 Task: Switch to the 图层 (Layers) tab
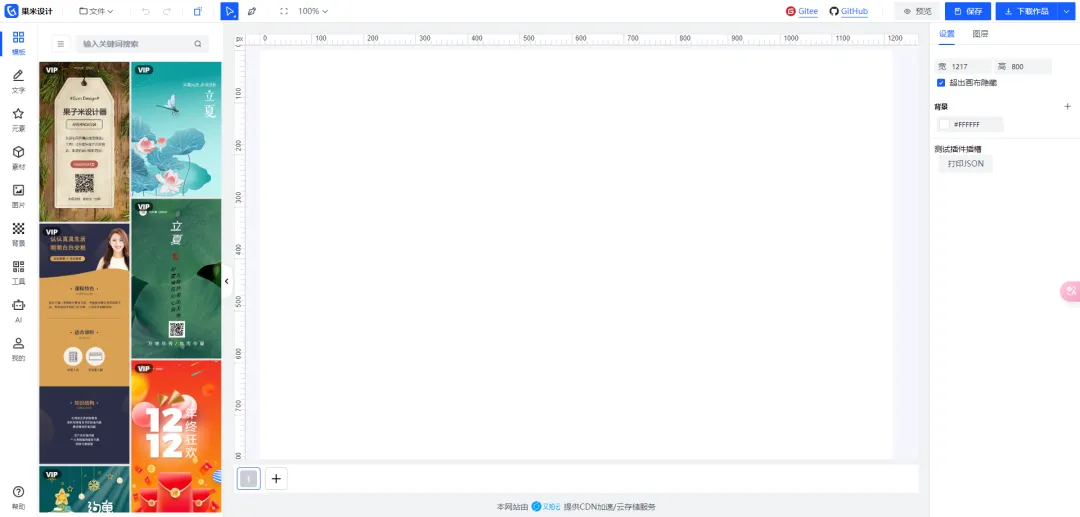(981, 34)
